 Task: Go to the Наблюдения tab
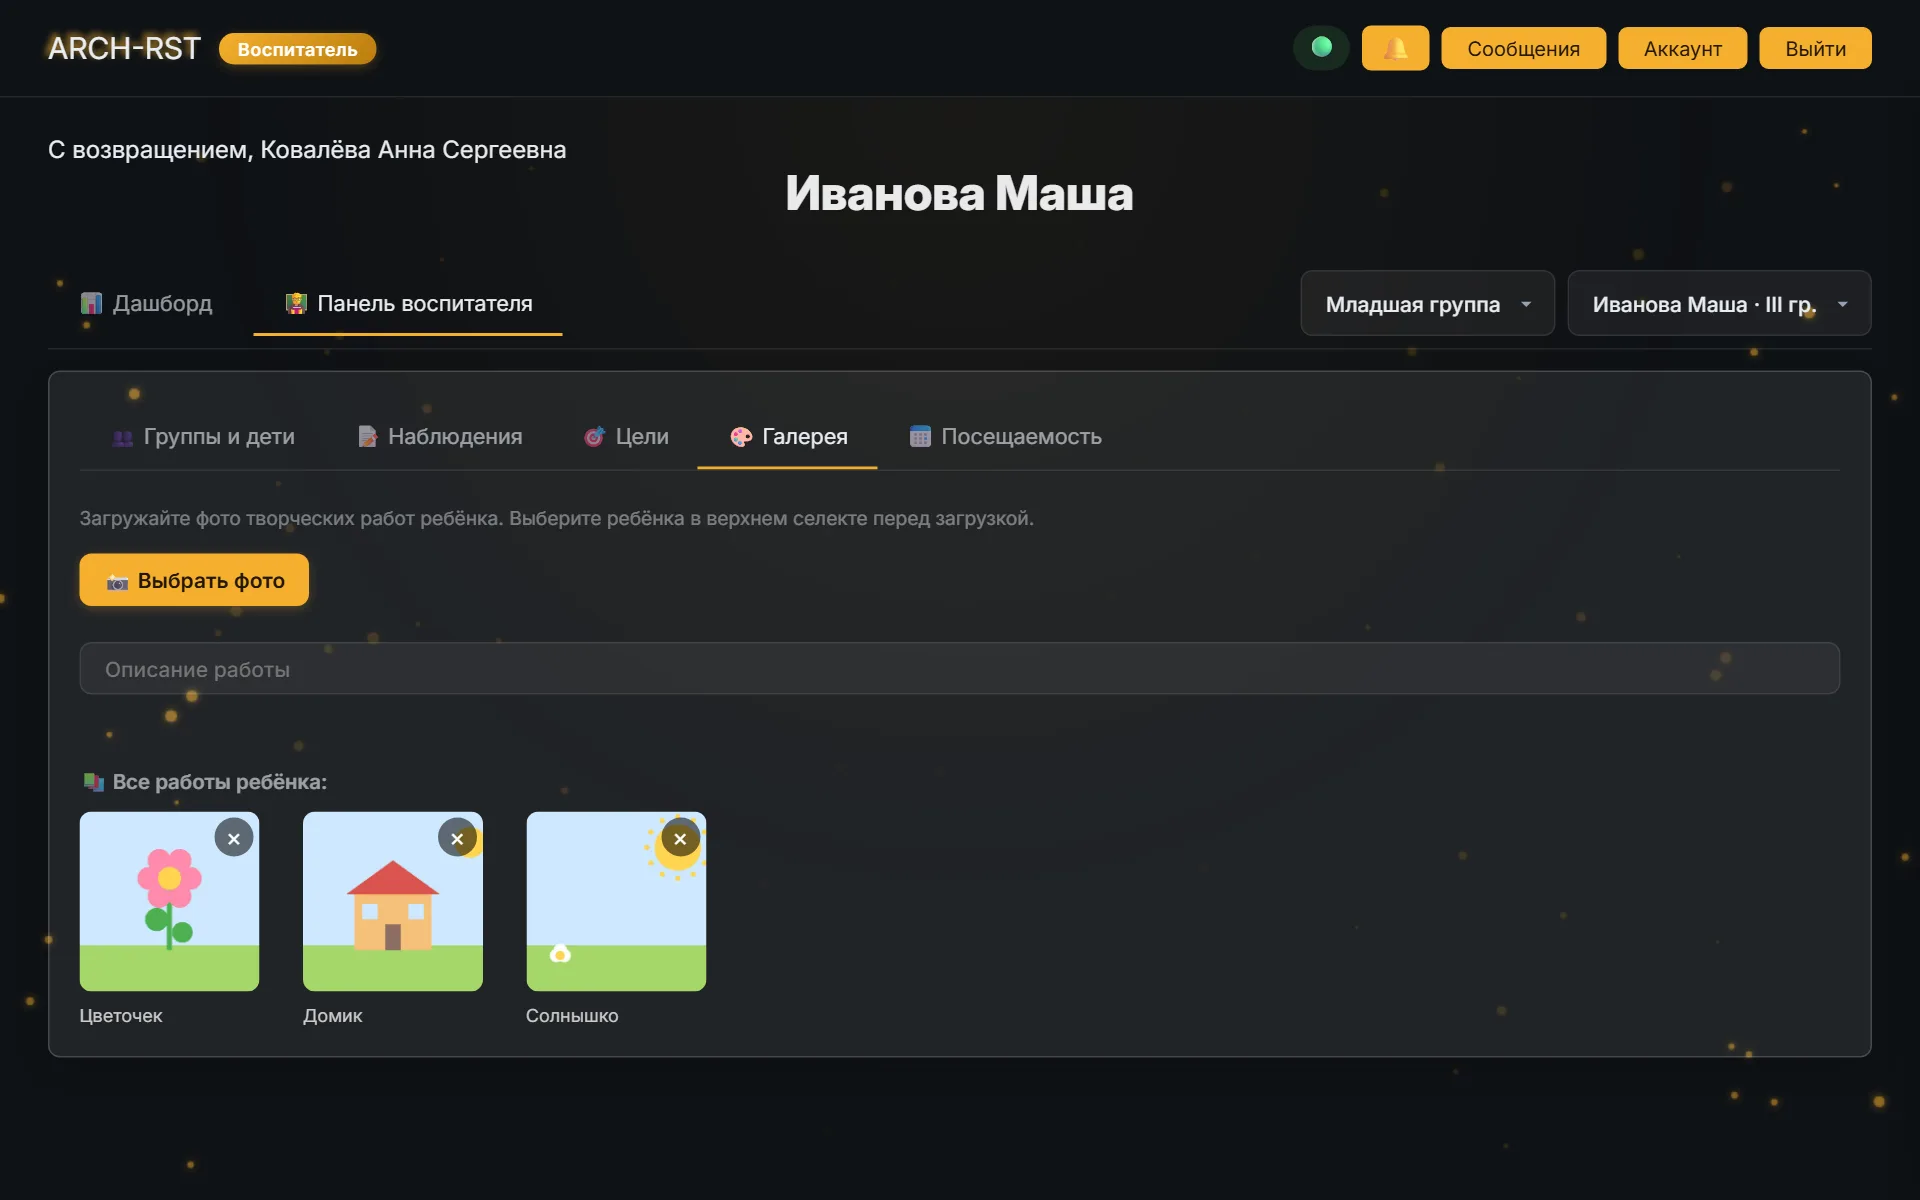[440, 437]
